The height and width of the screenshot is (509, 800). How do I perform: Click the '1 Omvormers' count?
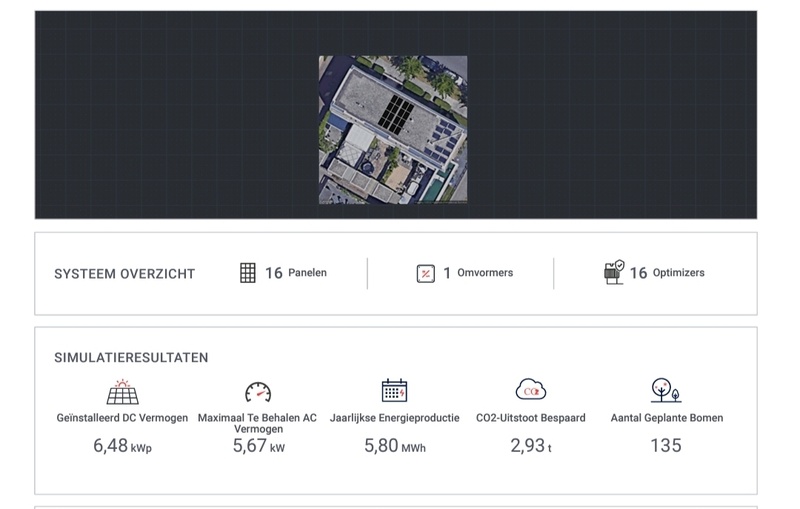click(478, 273)
